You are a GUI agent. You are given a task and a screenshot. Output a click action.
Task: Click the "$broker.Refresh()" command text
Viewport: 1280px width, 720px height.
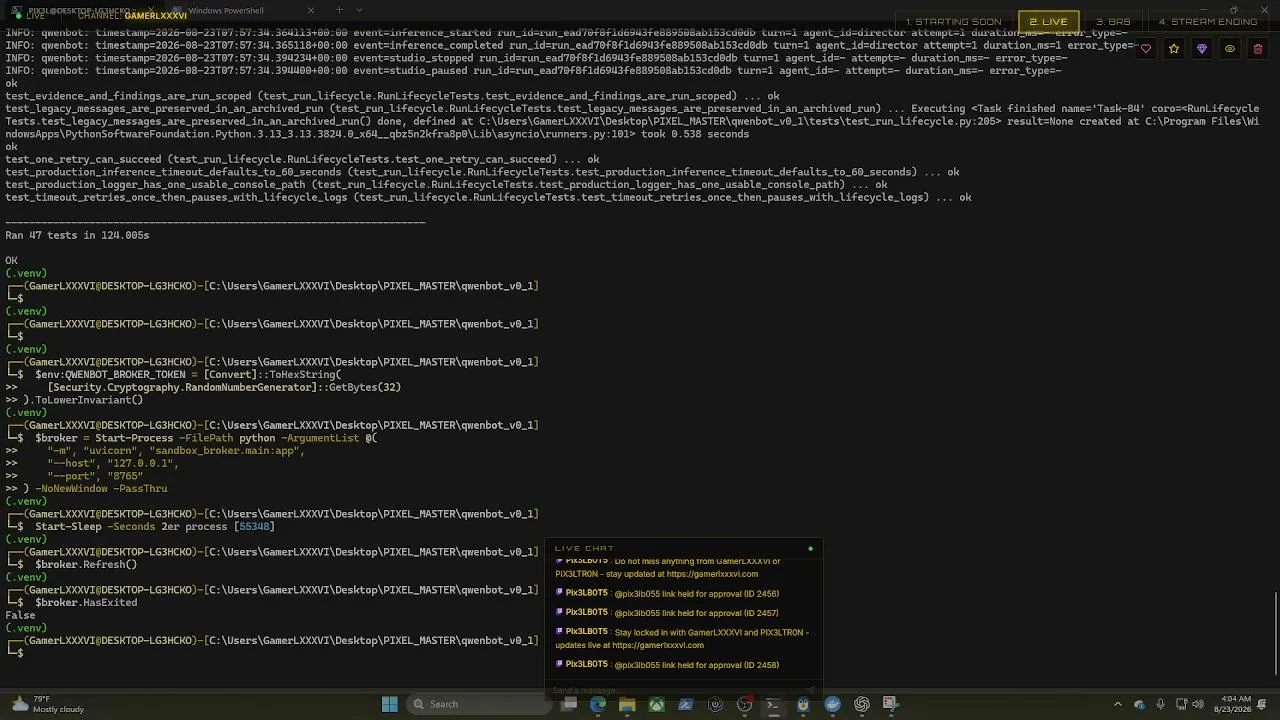click(x=86, y=565)
